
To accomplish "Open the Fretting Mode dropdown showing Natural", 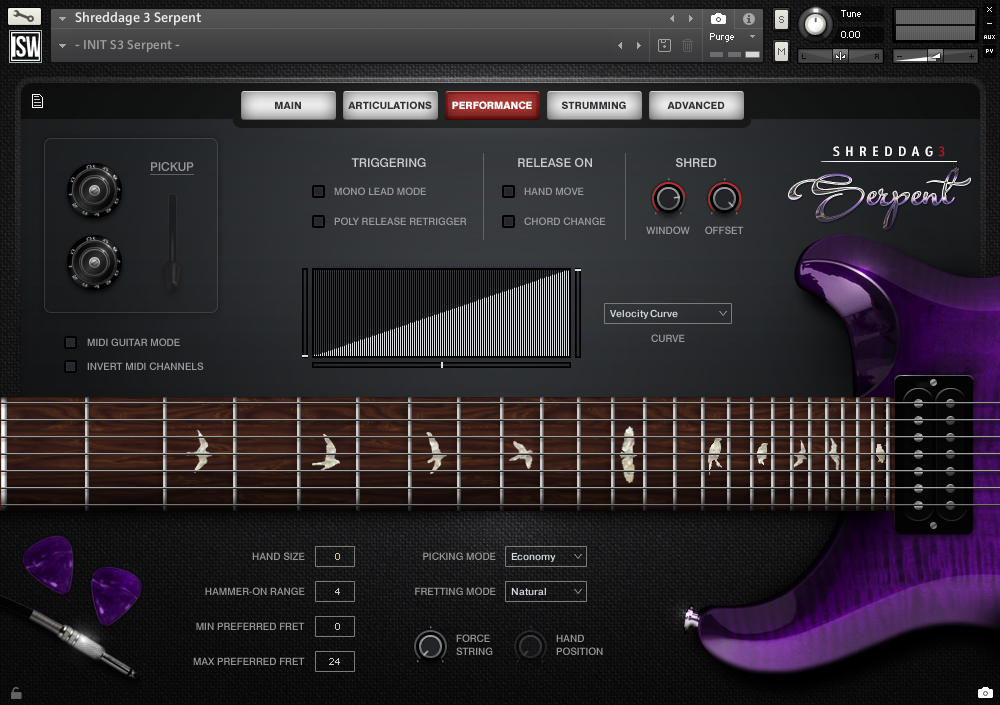I will click(x=545, y=591).
